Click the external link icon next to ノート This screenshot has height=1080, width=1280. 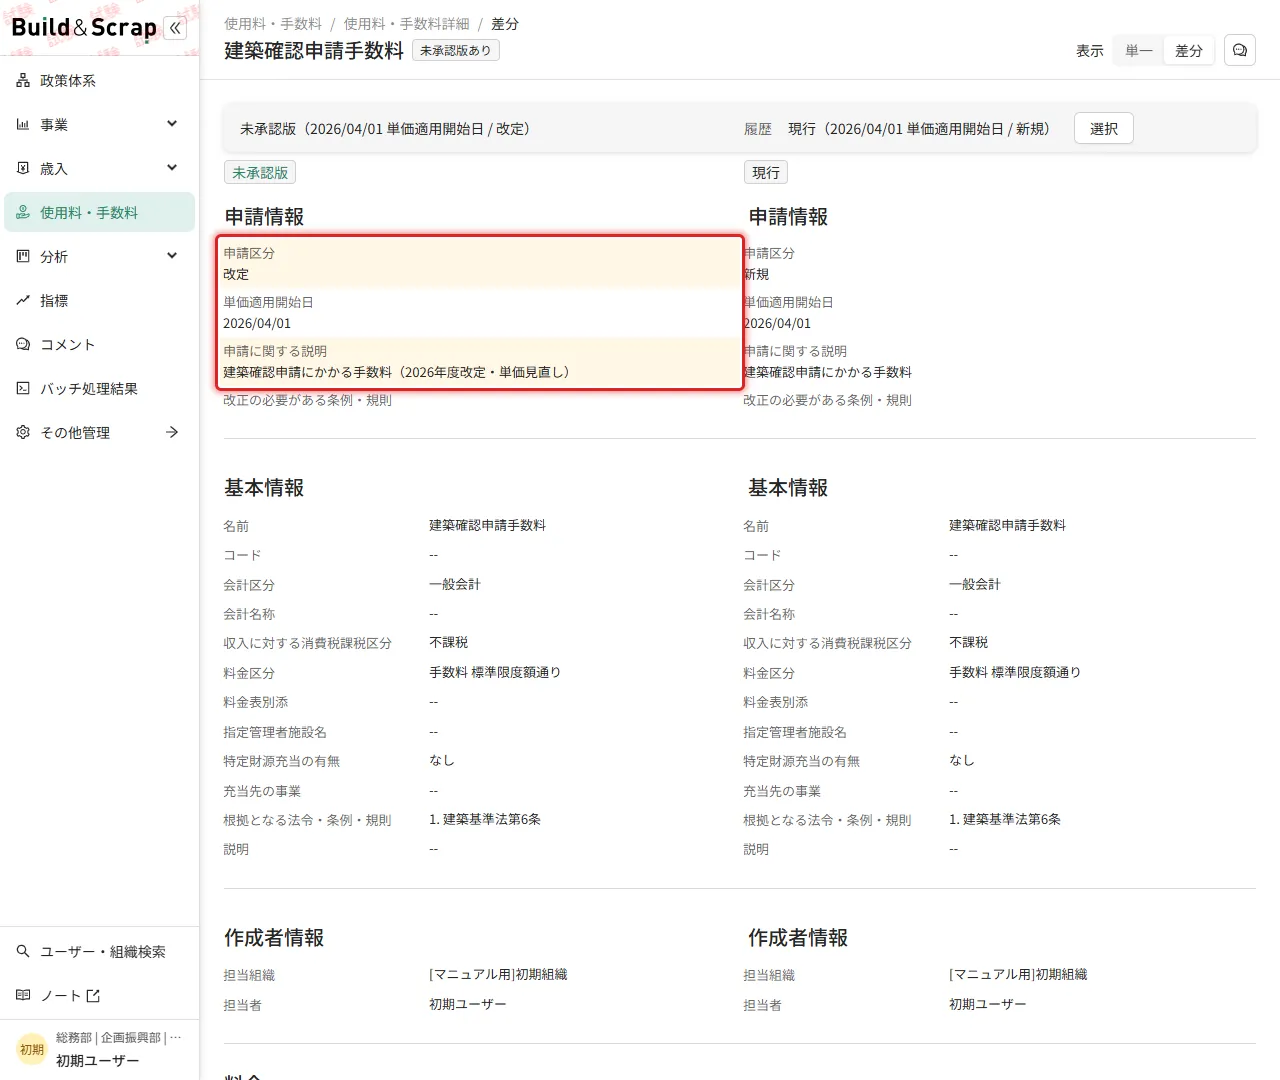(93, 996)
